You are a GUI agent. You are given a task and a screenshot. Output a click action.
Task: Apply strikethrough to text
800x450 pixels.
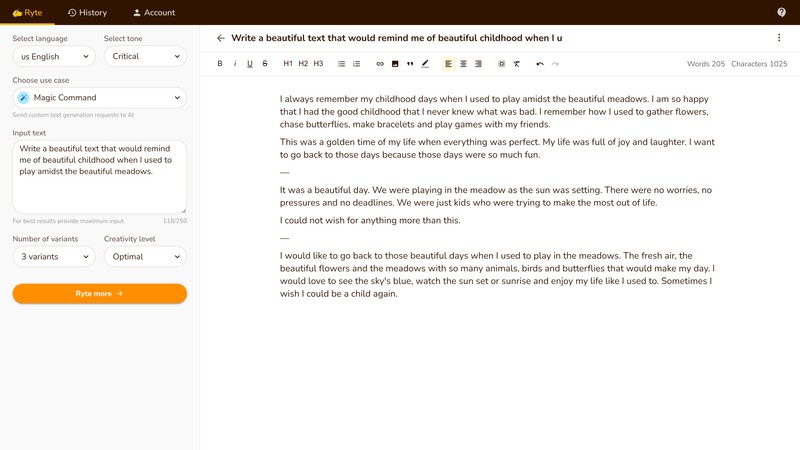[x=265, y=64]
